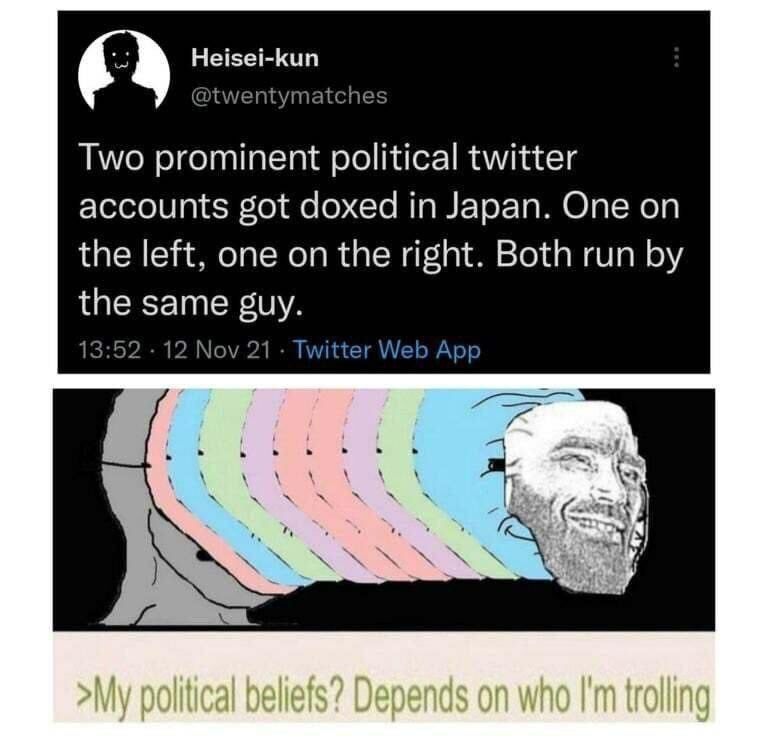Open Heisei-kun's profile avatar

124,70
